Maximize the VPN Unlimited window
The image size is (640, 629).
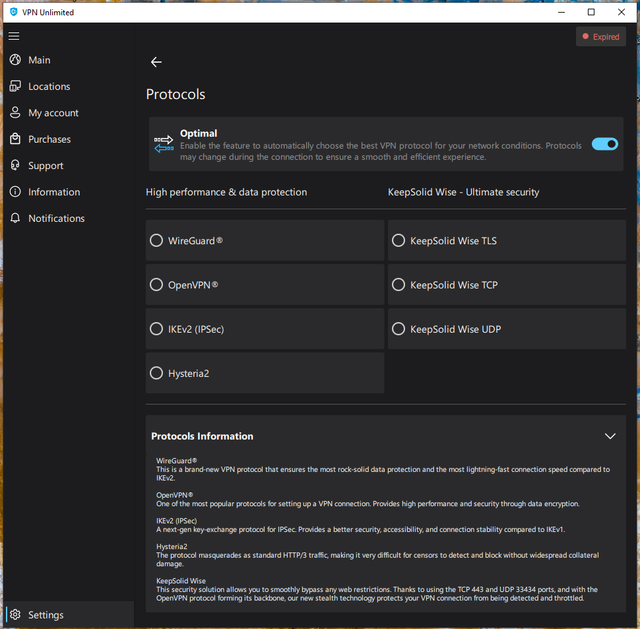[591, 12]
